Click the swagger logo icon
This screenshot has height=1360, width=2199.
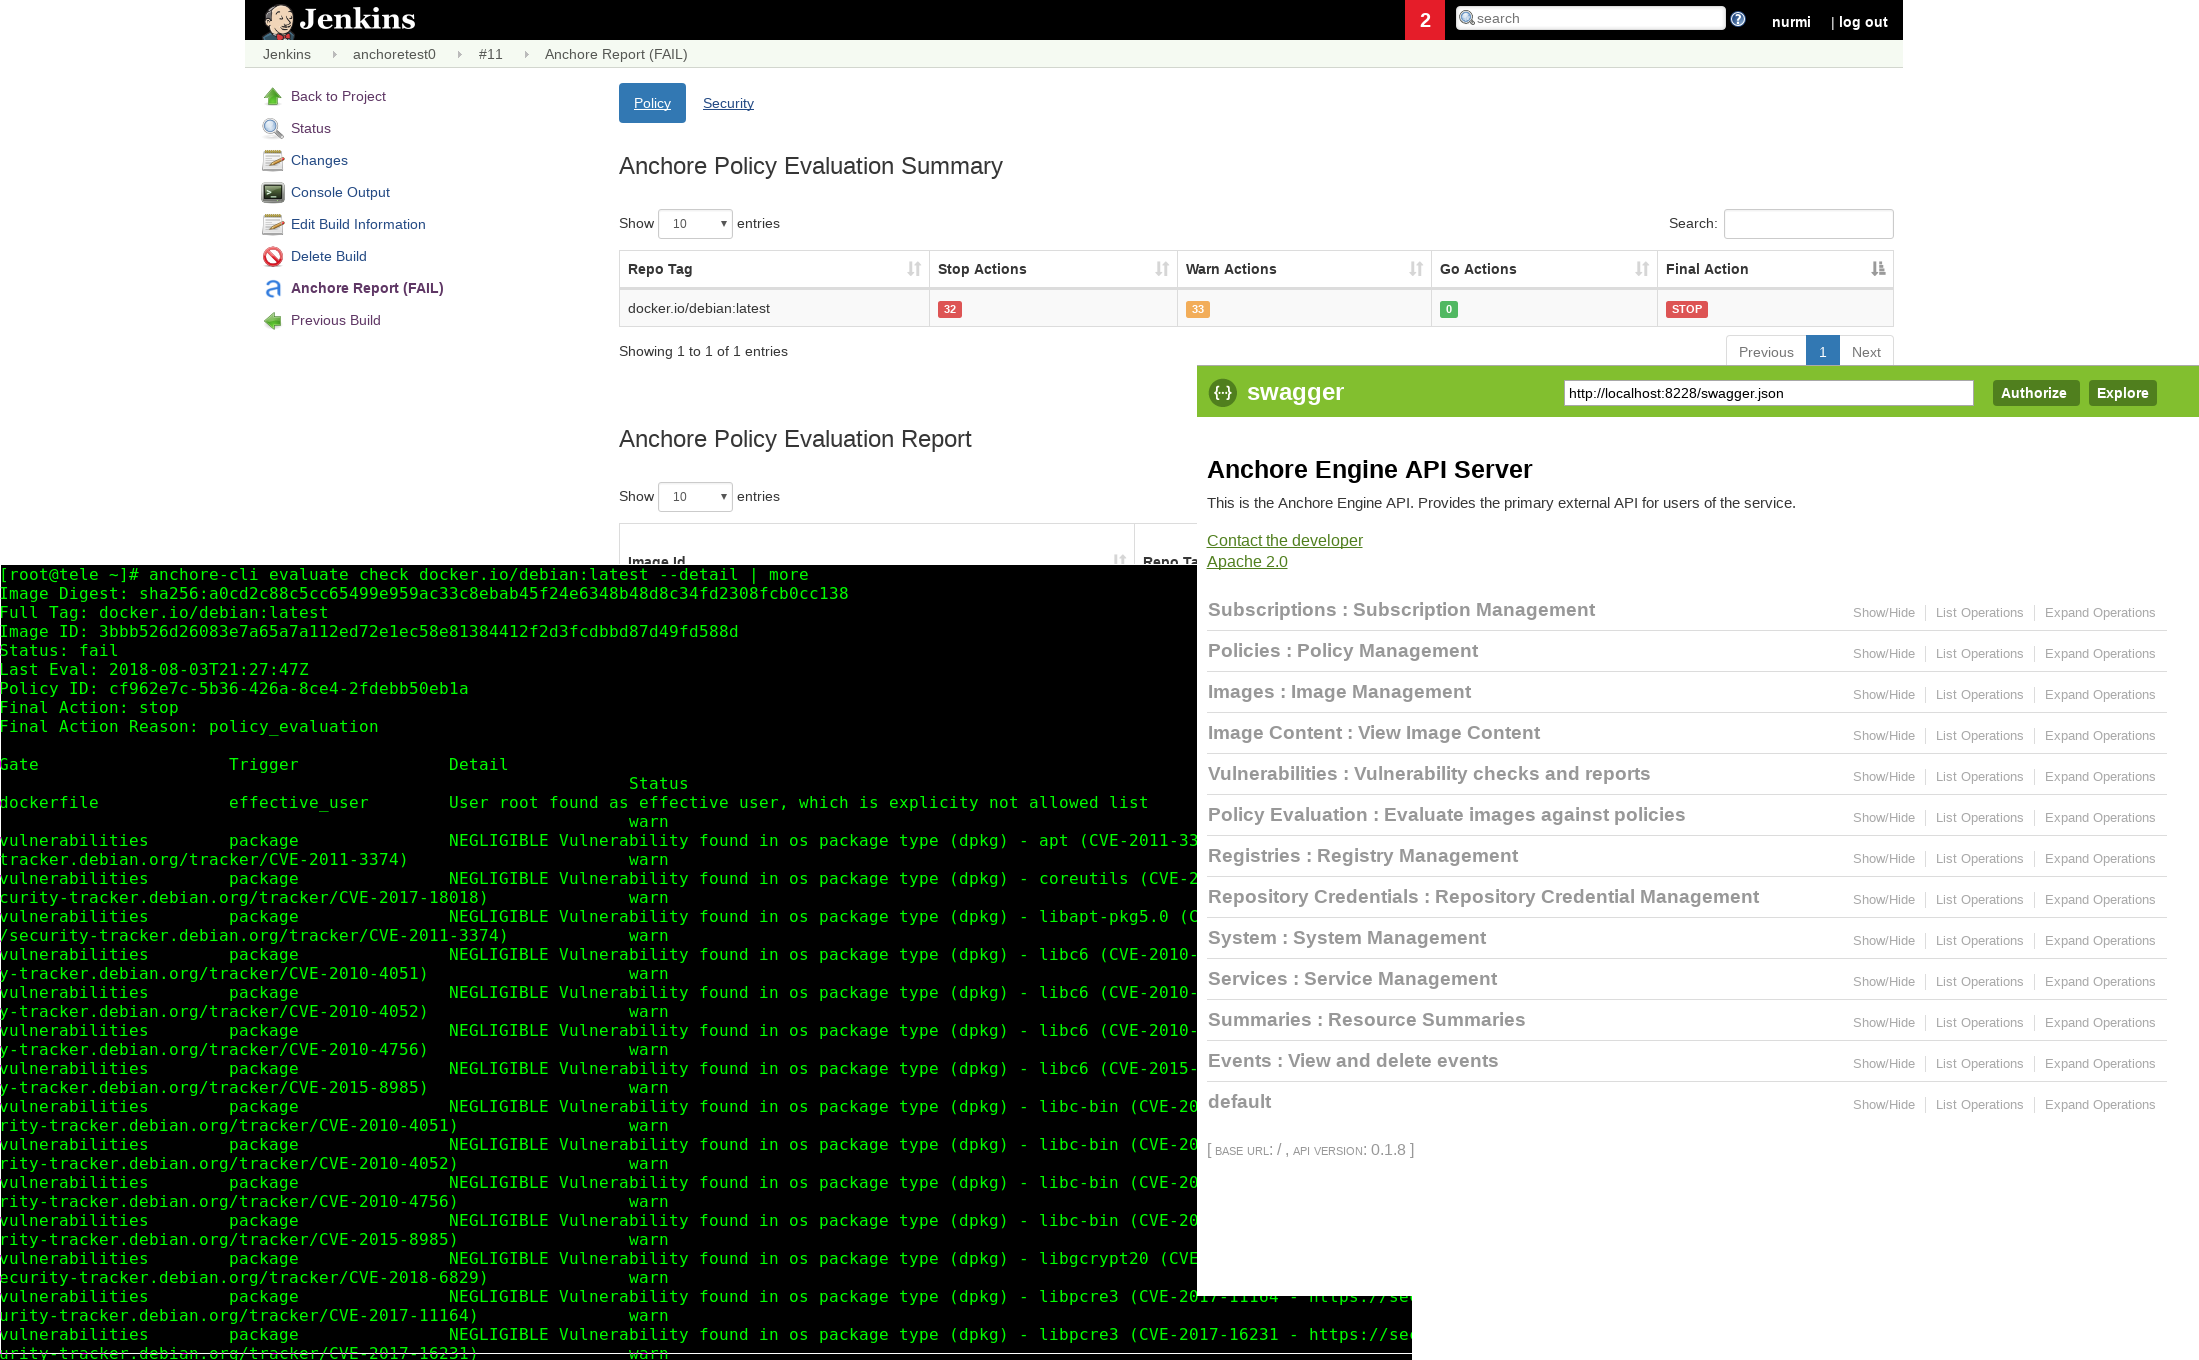1223,392
